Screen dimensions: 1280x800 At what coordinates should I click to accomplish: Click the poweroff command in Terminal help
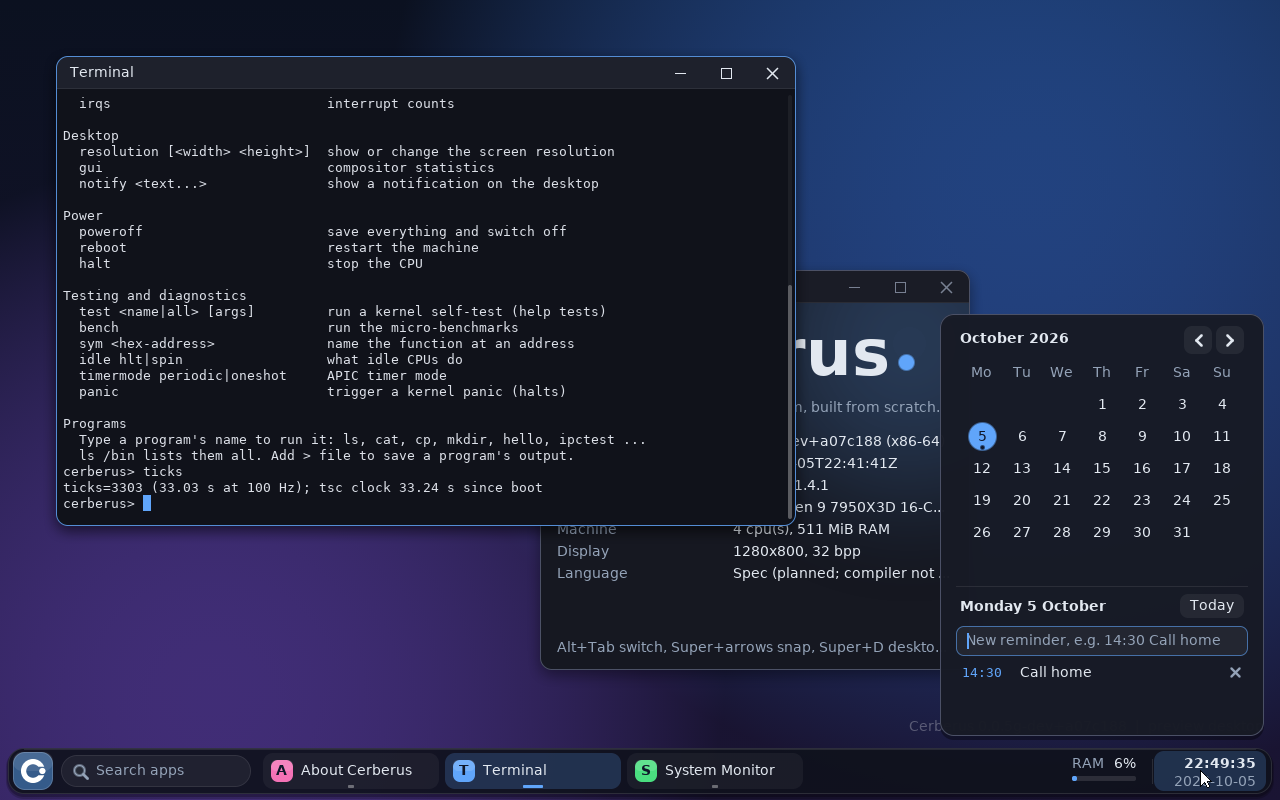coord(111,232)
